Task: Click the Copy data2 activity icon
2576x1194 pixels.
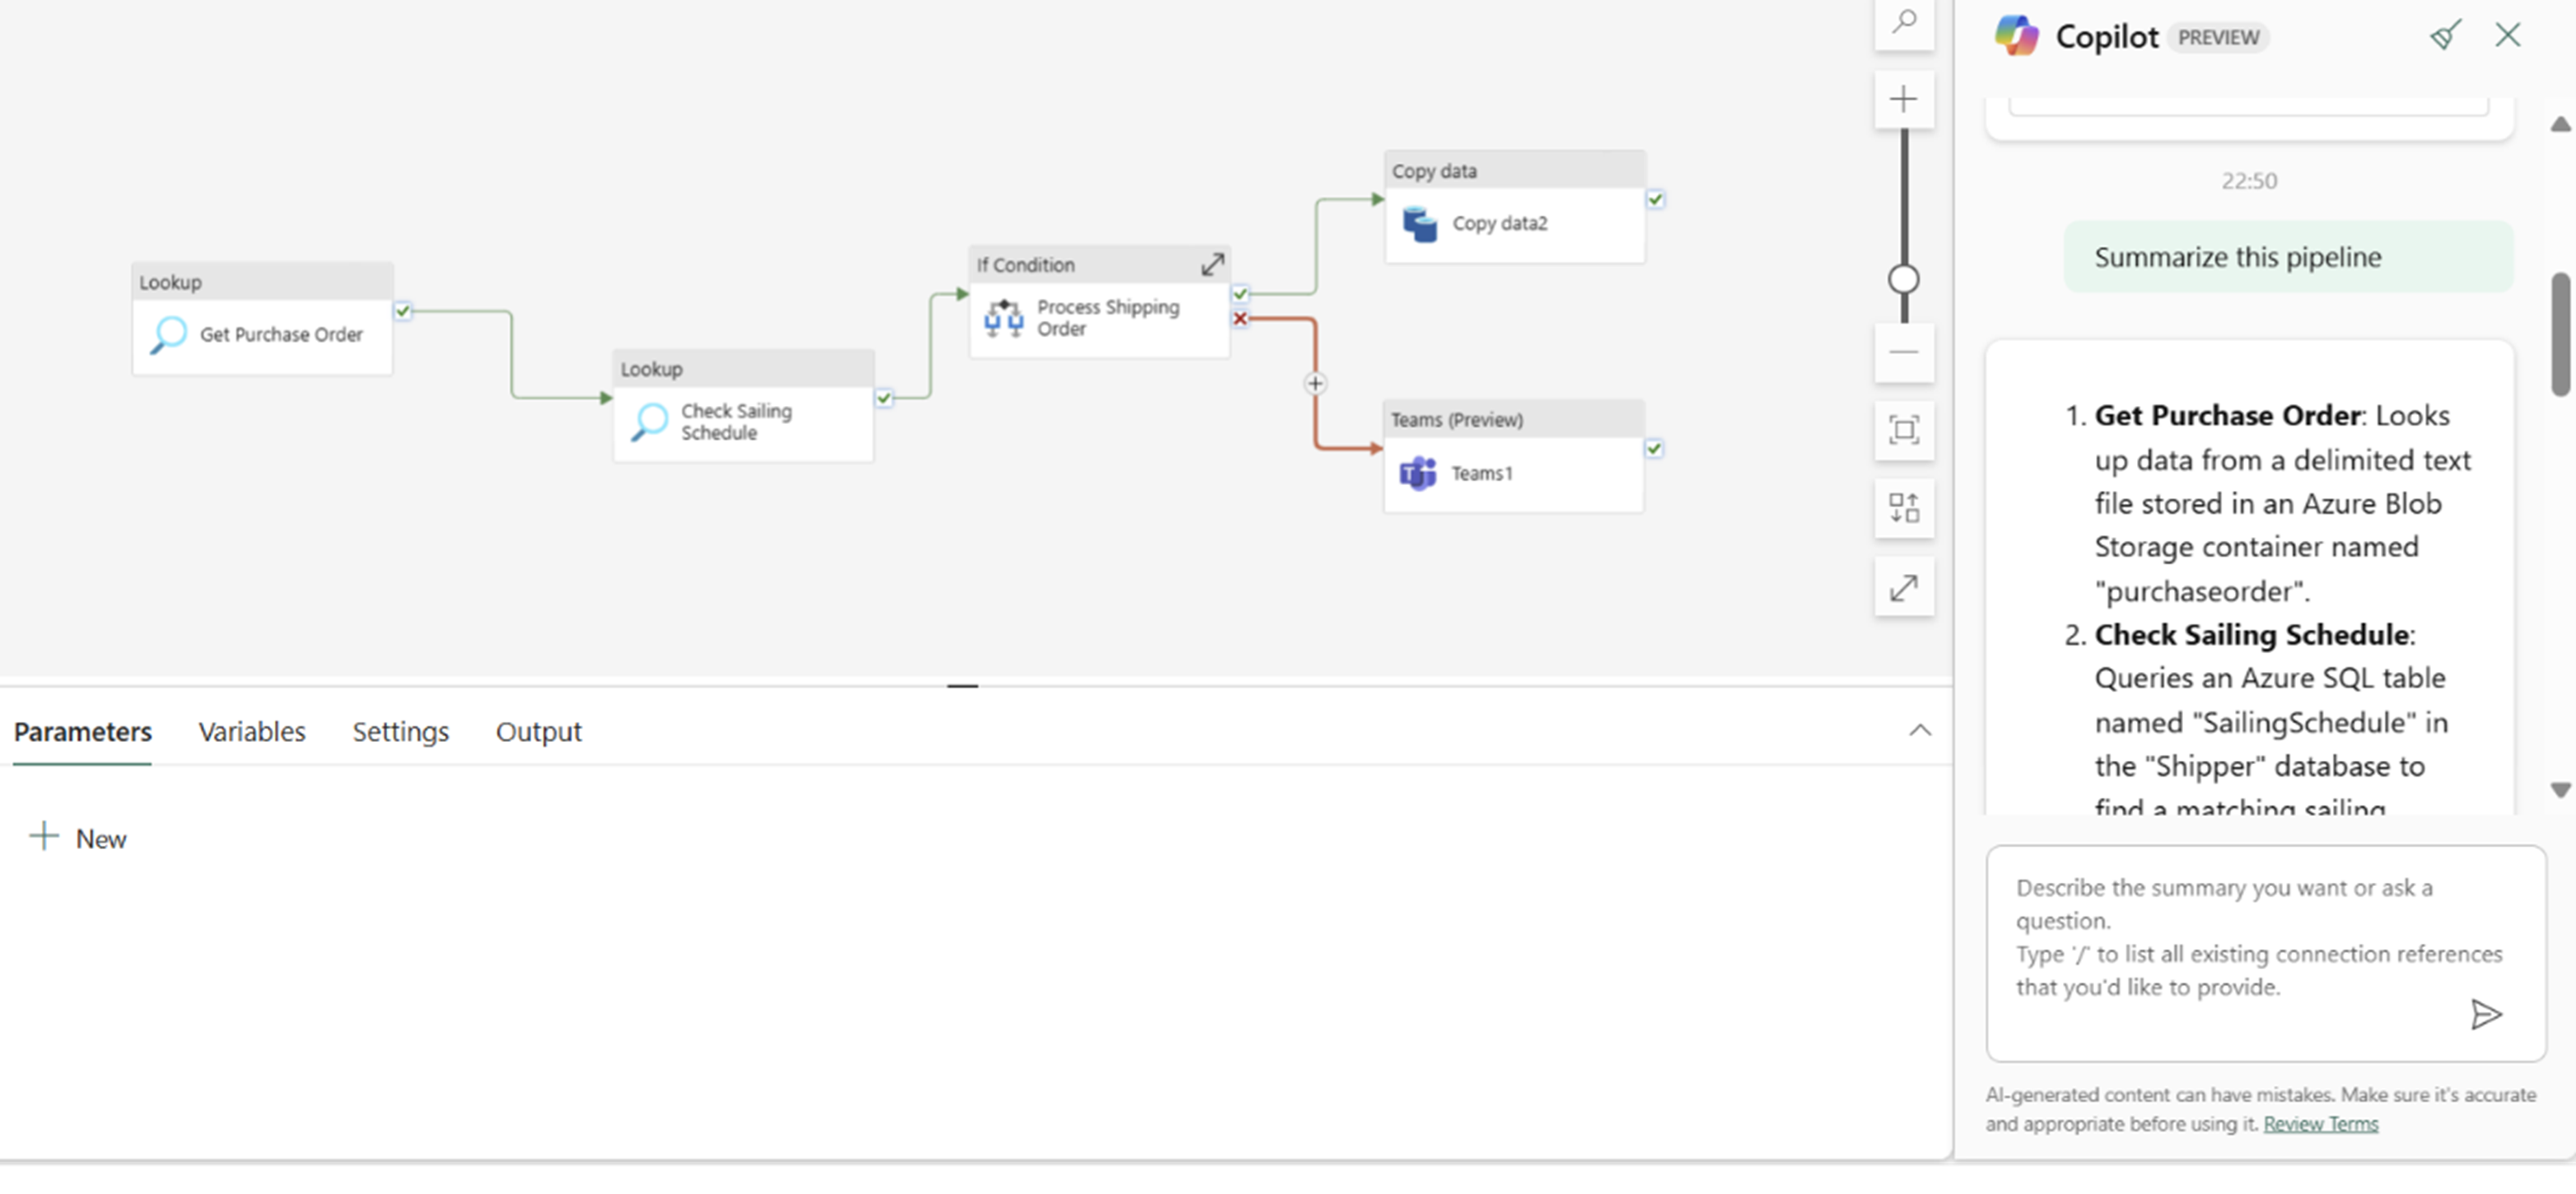Action: click(1420, 222)
